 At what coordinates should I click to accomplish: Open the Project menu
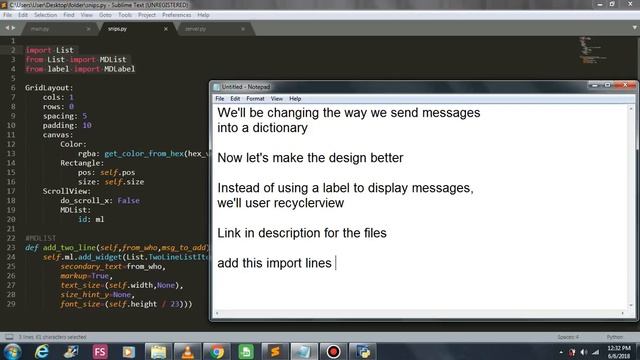click(147, 15)
